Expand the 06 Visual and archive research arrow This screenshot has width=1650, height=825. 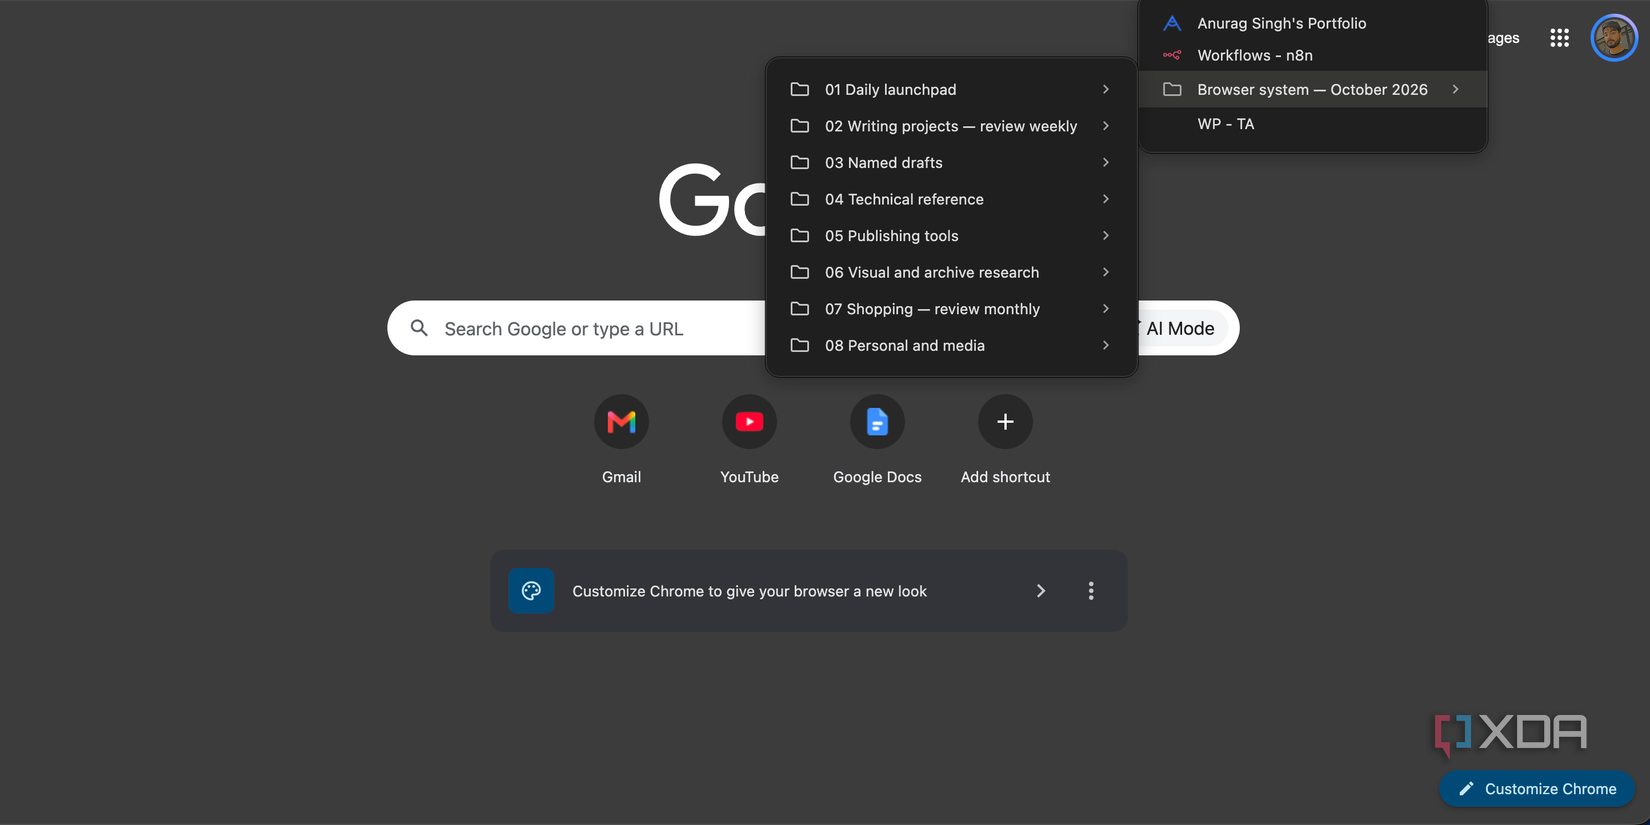coord(1106,272)
